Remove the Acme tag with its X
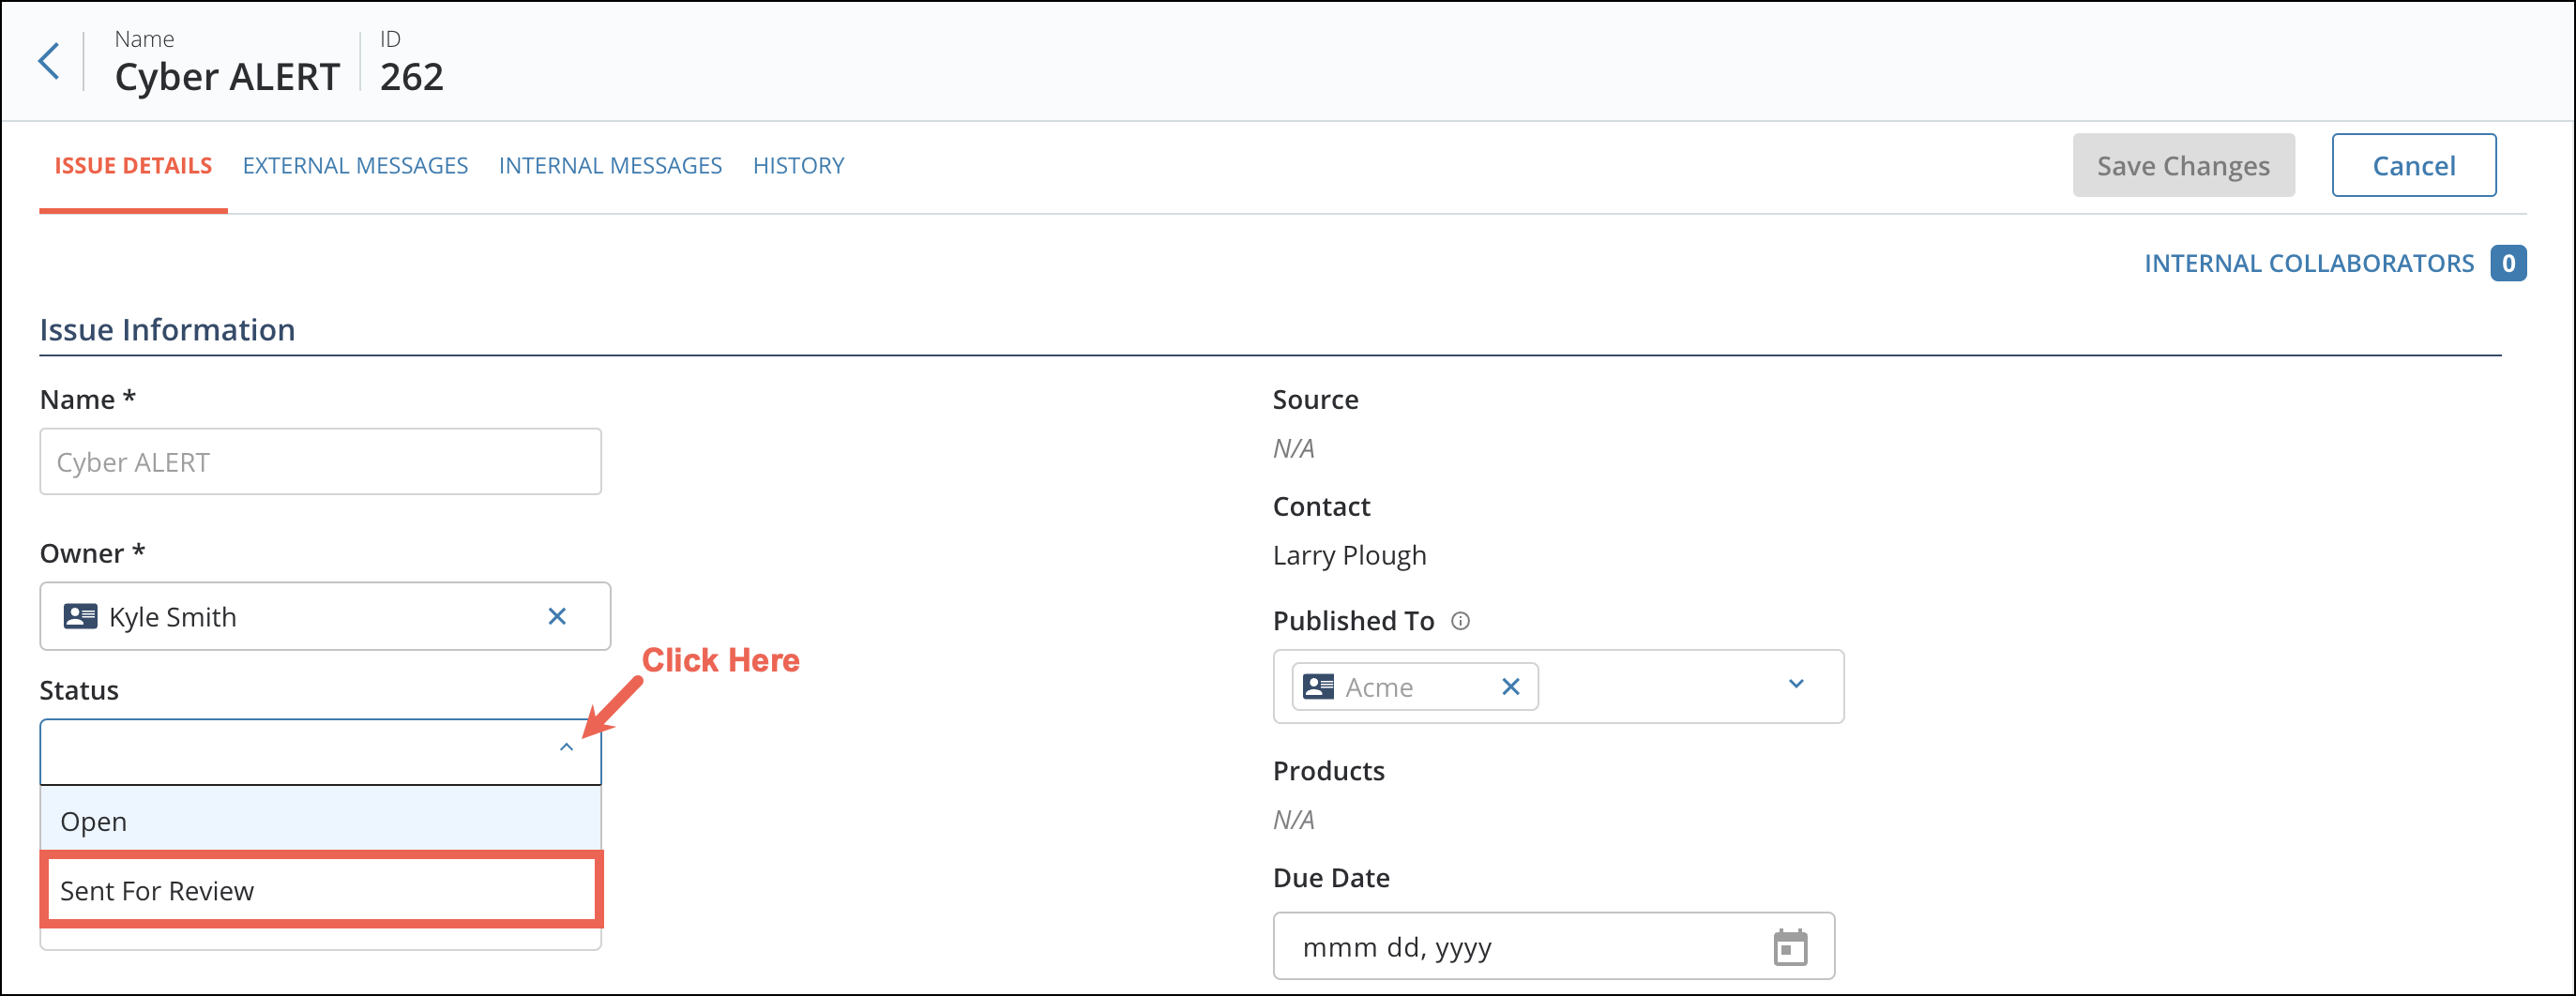Image resolution: width=2576 pixels, height=996 pixels. pyautogui.click(x=1511, y=687)
